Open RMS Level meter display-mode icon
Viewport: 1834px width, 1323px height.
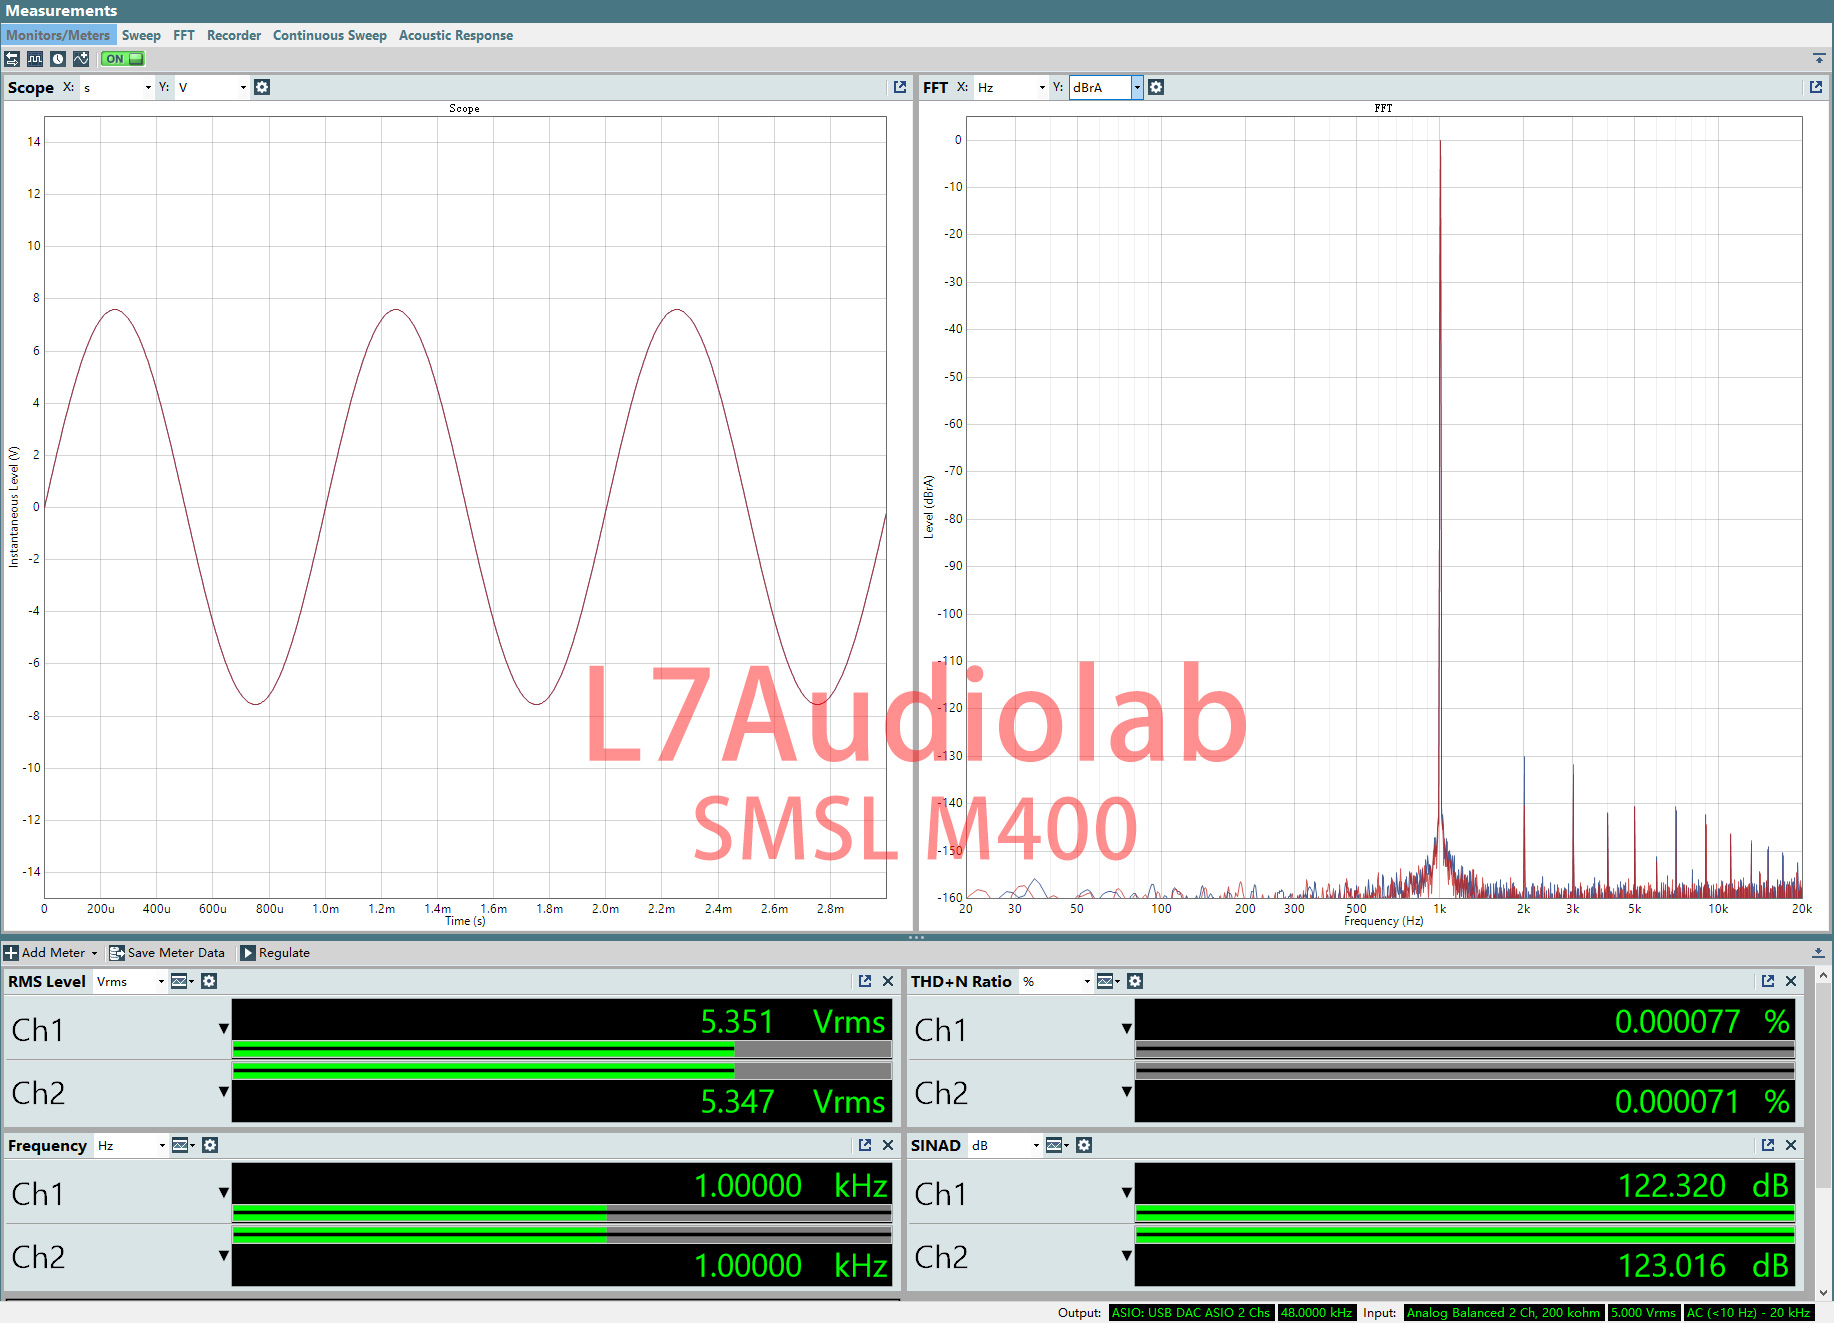[x=182, y=981]
